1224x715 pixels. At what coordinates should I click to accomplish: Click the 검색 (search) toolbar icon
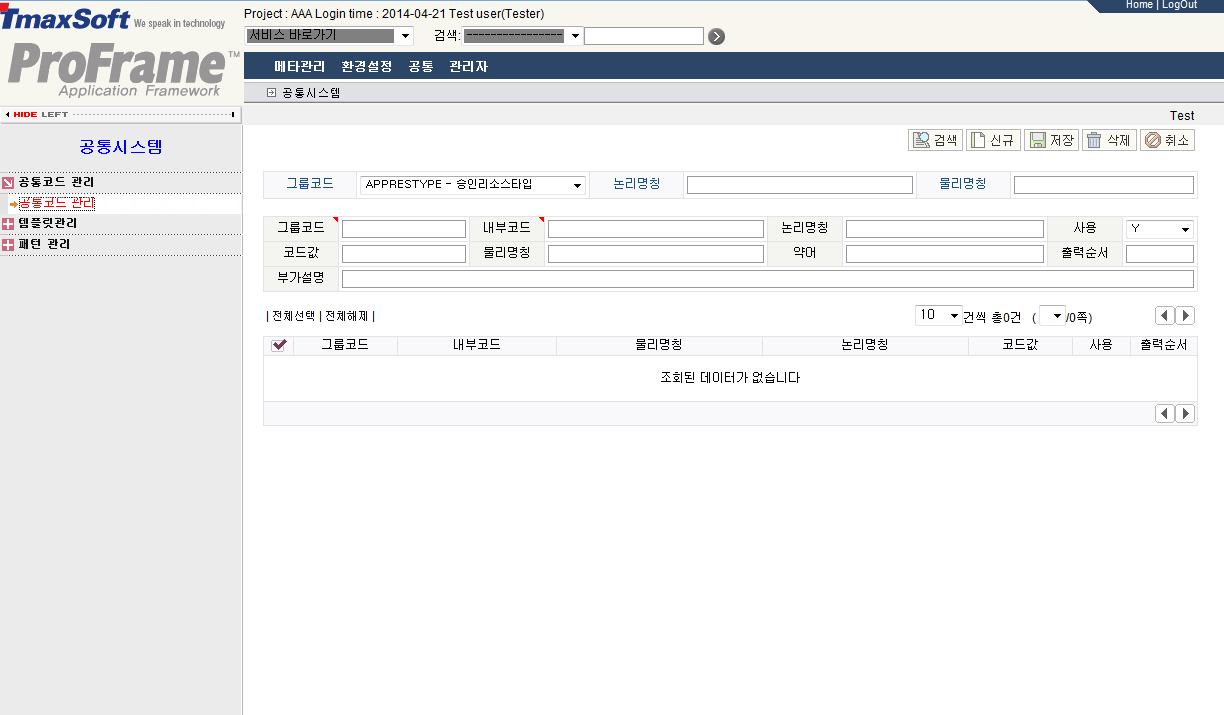[x=934, y=140]
